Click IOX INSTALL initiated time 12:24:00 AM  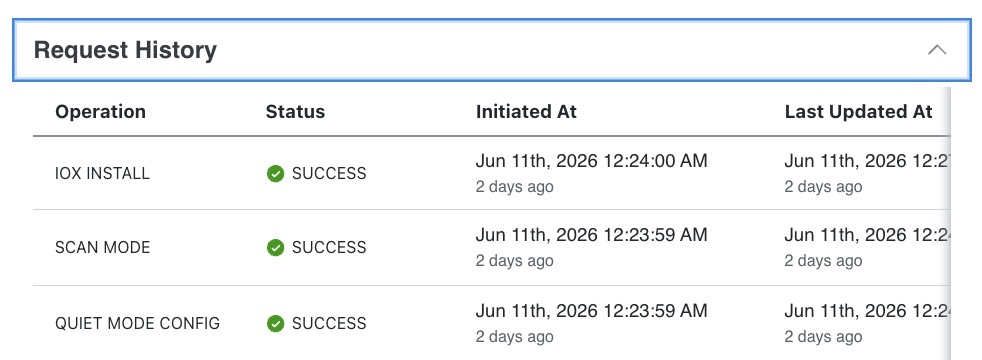click(656, 161)
